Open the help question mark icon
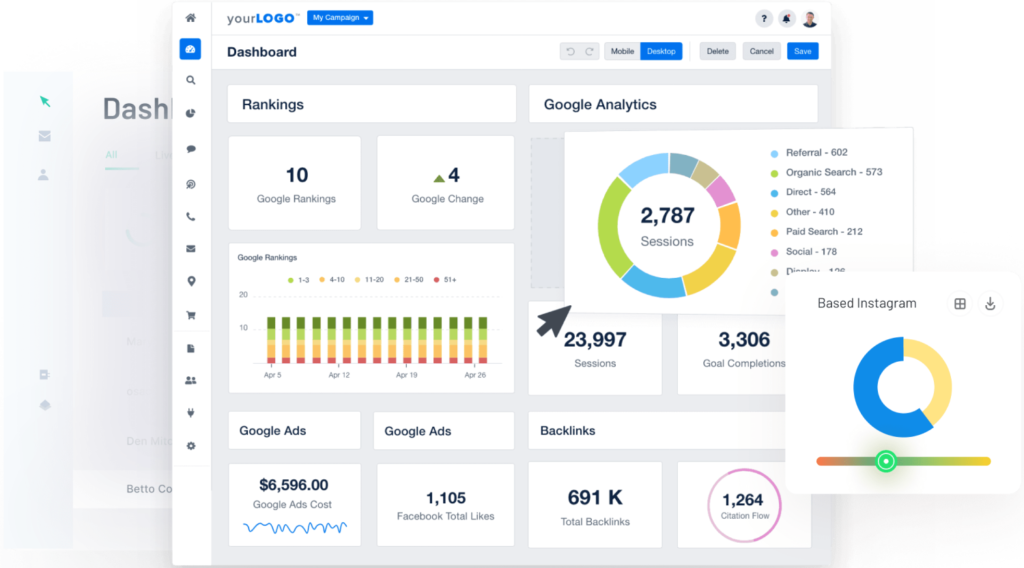Viewport: 1024px width, 568px height. (x=763, y=19)
